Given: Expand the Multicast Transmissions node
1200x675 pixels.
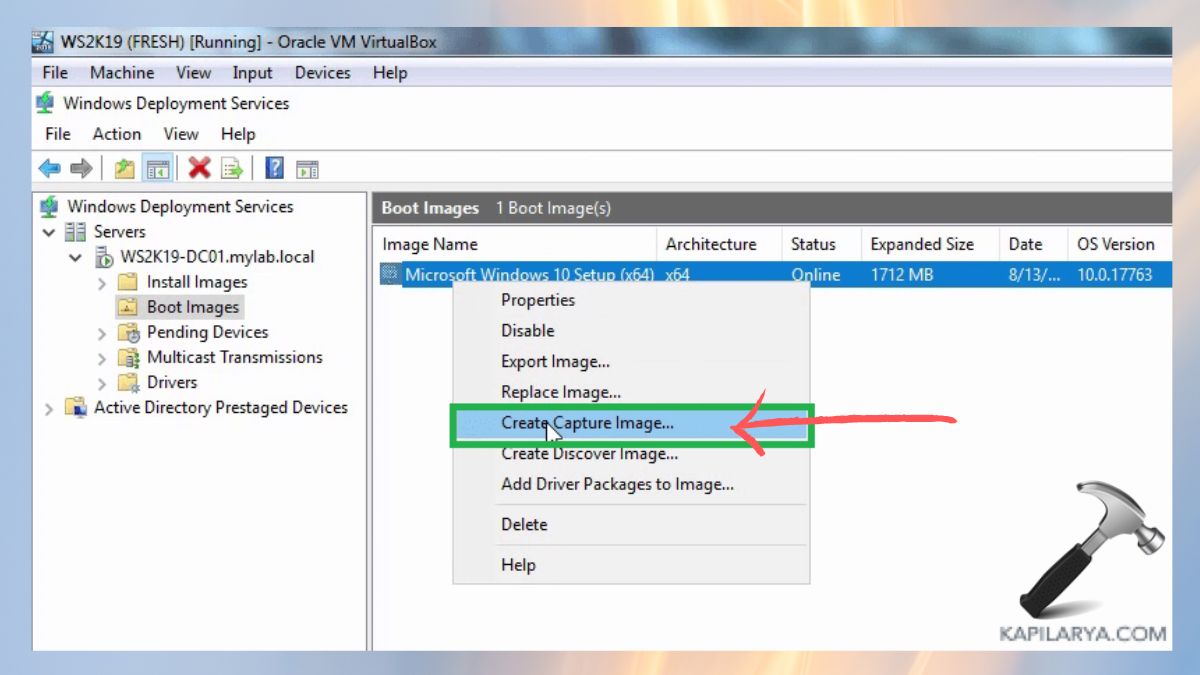Looking at the screenshot, I should tap(102, 358).
